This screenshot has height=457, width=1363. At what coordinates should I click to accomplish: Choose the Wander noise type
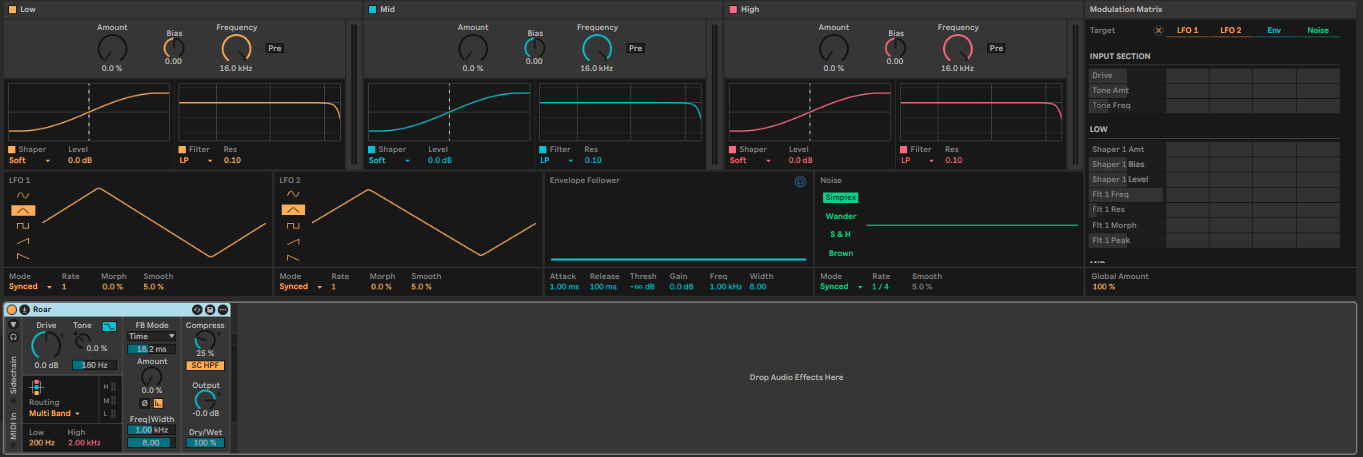pos(840,216)
